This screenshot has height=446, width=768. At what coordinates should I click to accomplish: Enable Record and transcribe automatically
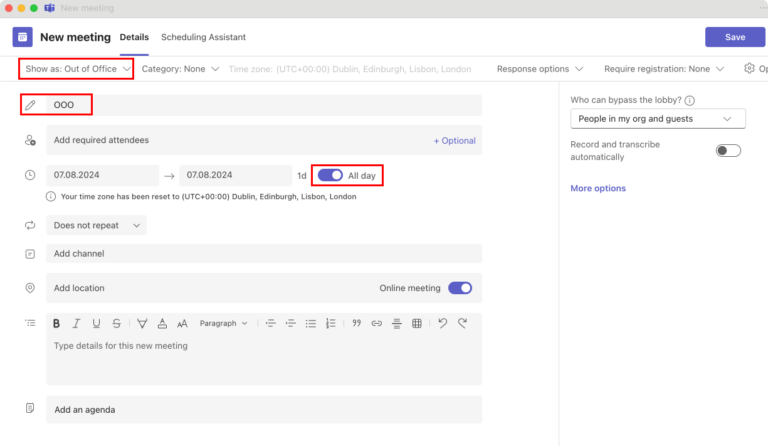click(x=728, y=151)
